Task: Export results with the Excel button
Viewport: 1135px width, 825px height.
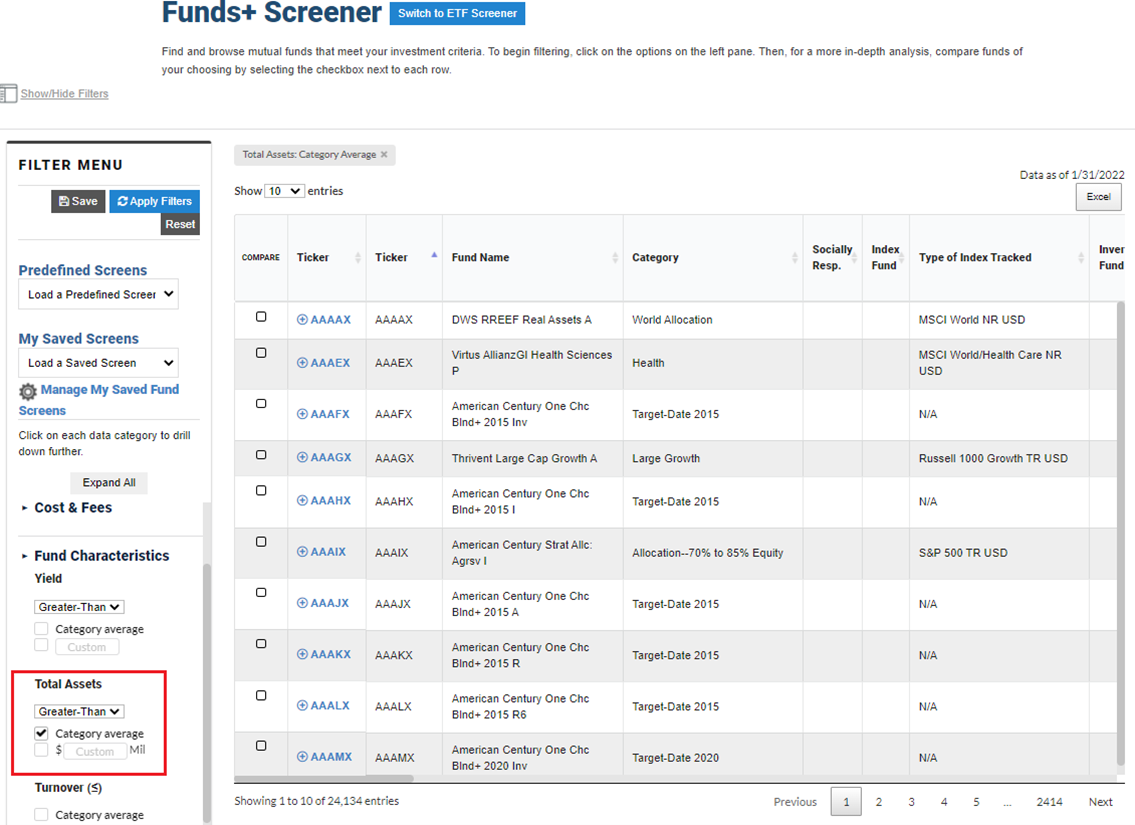Action: pyautogui.click(x=1098, y=197)
